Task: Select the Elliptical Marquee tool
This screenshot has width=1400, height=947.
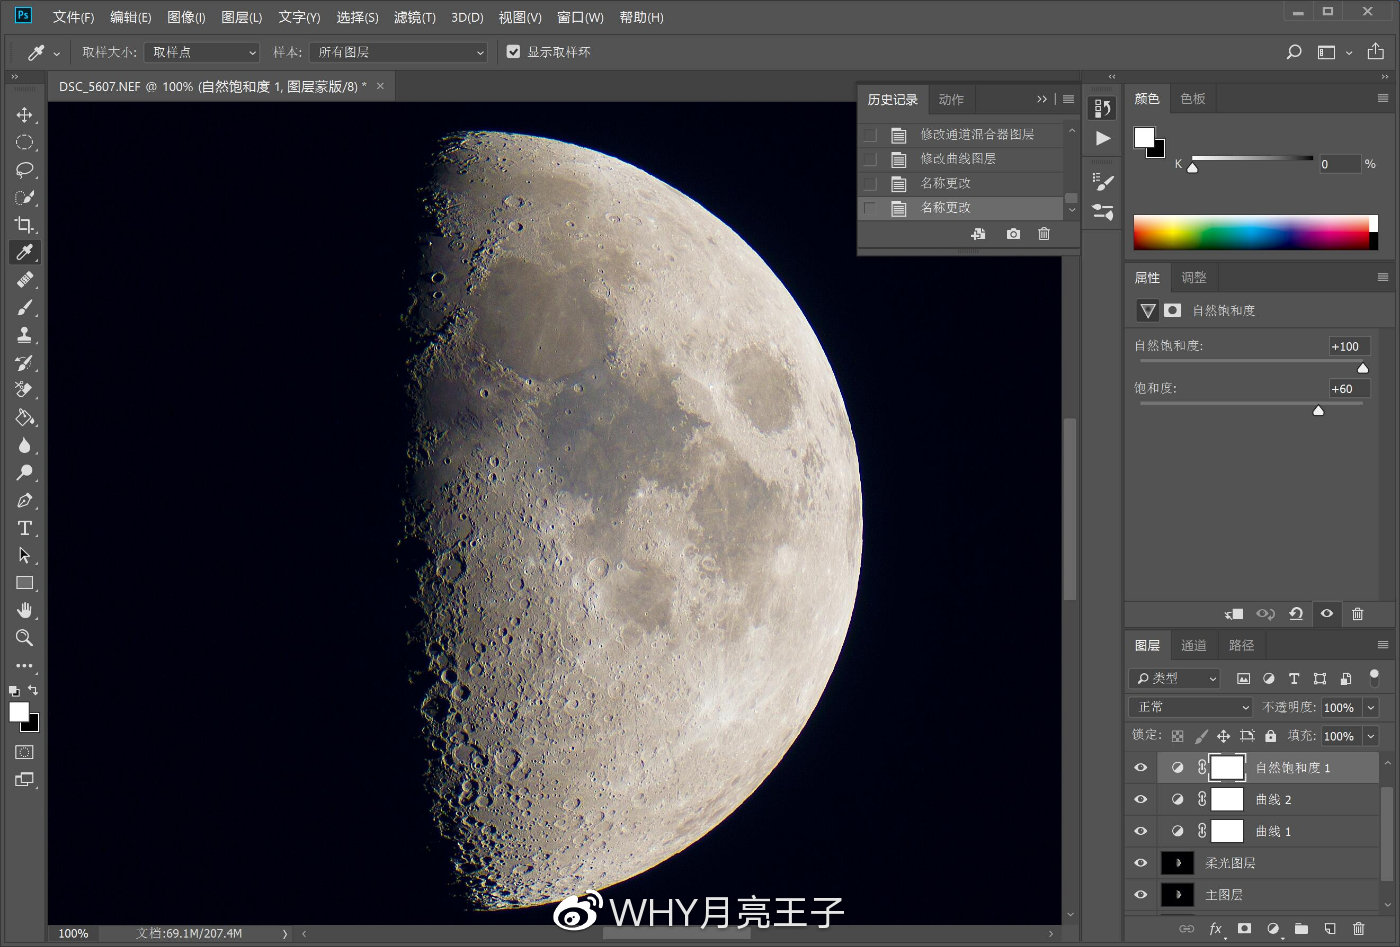Action: tap(24, 143)
